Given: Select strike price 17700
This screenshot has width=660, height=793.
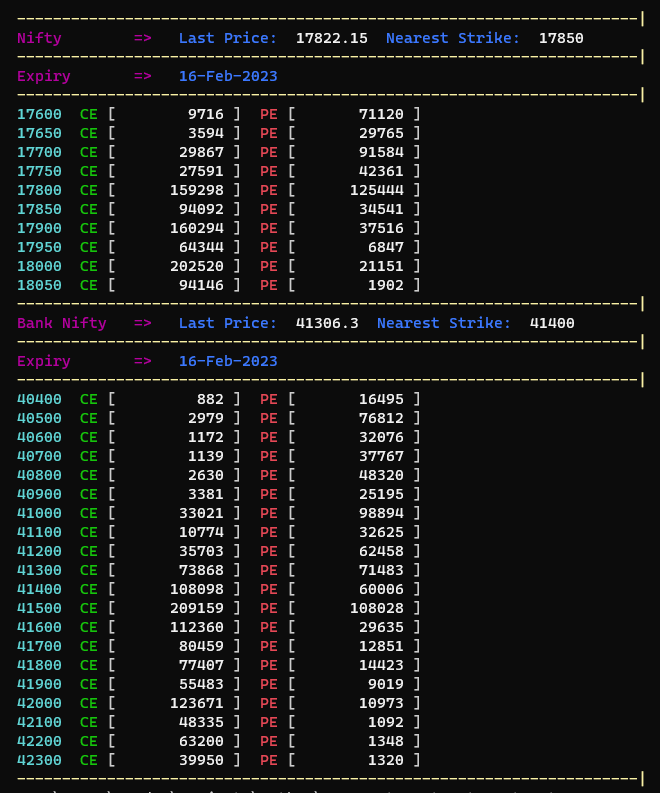Looking at the screenshot, I should pyautogui.click(x=39, y=152).
